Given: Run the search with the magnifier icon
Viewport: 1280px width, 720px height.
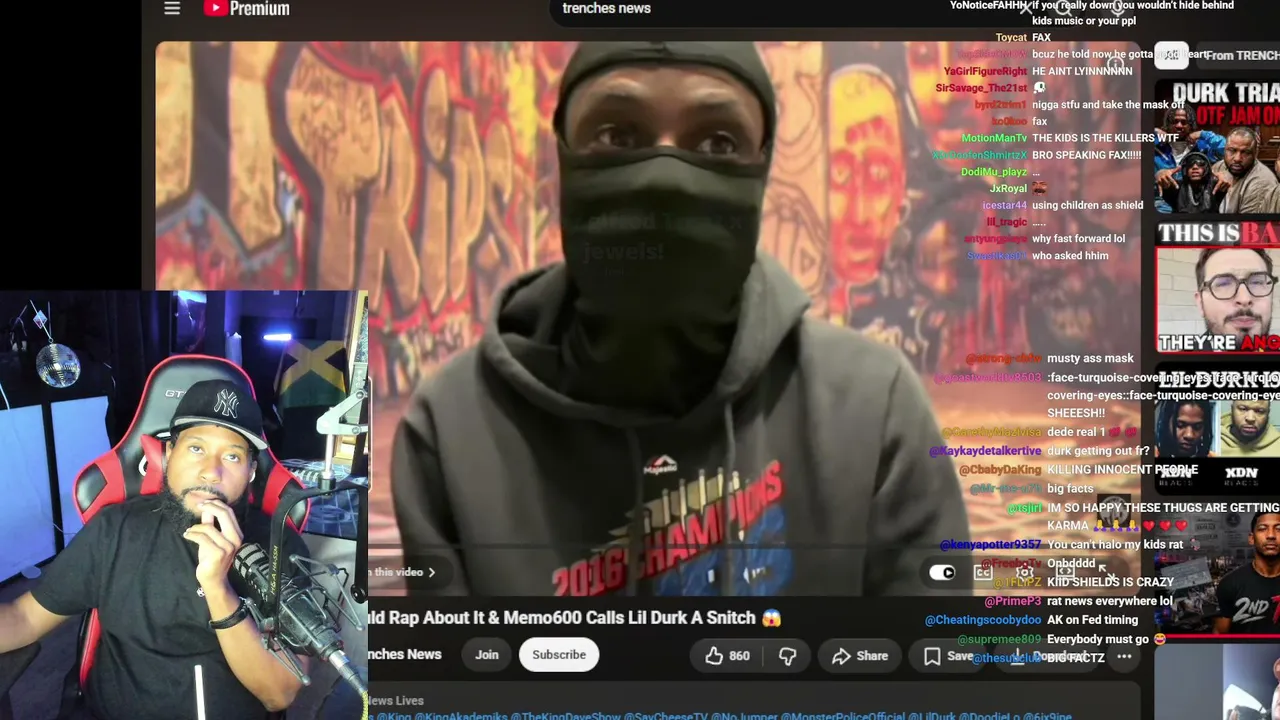Looking at the screenshot, I should coord(1062,8).
